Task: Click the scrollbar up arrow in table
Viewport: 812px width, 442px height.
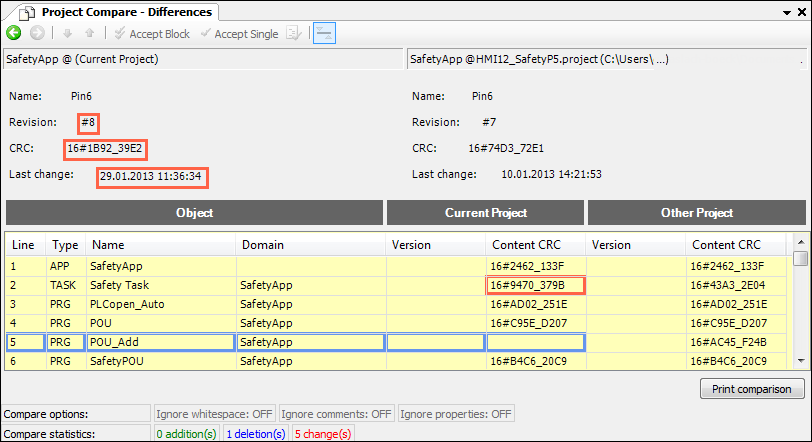Action: [800, 242]
